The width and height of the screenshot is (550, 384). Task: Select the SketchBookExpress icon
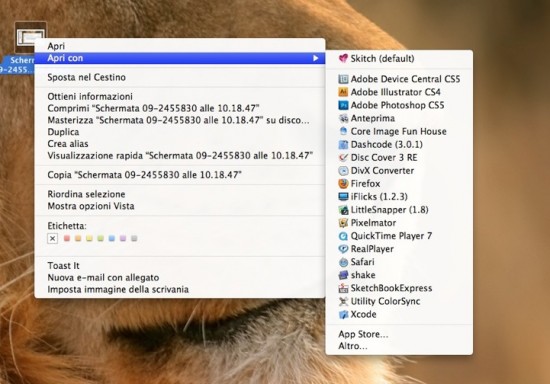[343, 288]
